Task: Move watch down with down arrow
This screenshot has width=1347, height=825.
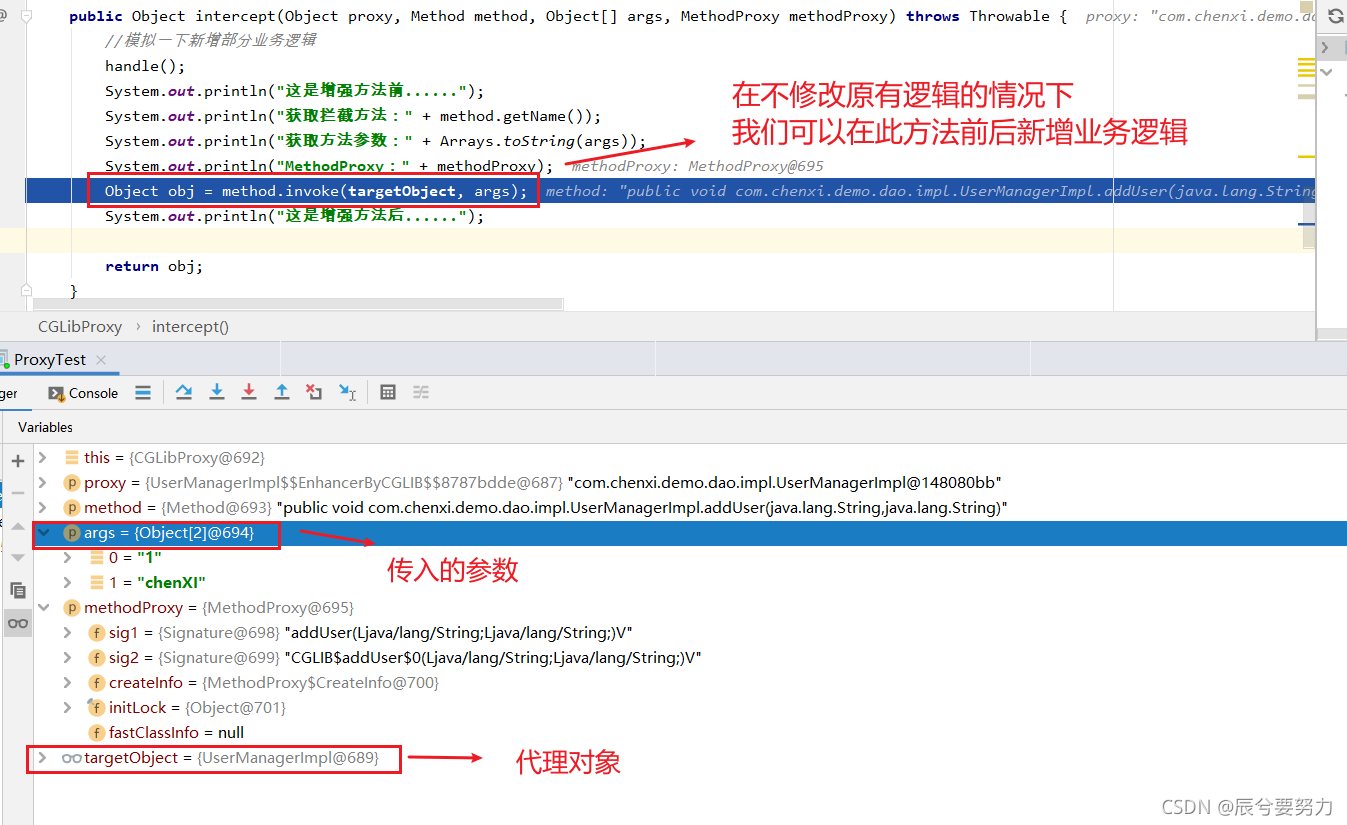Action: point(18,558)
